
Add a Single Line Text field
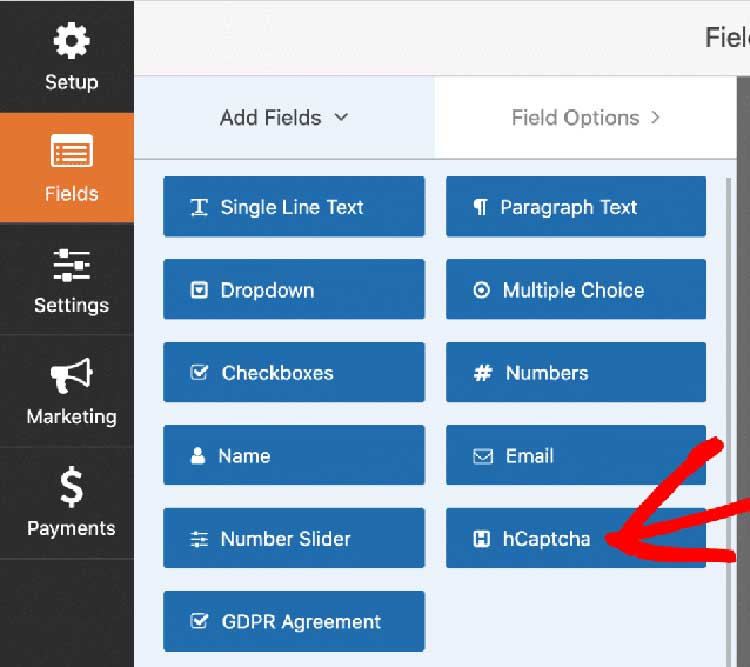294,207
